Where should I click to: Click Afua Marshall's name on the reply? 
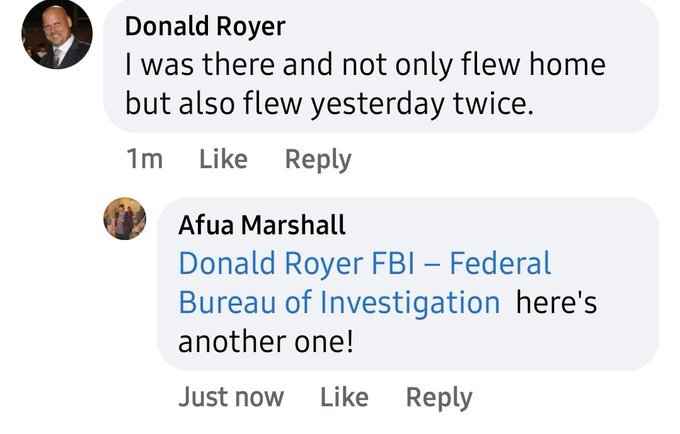coord(261,225)
